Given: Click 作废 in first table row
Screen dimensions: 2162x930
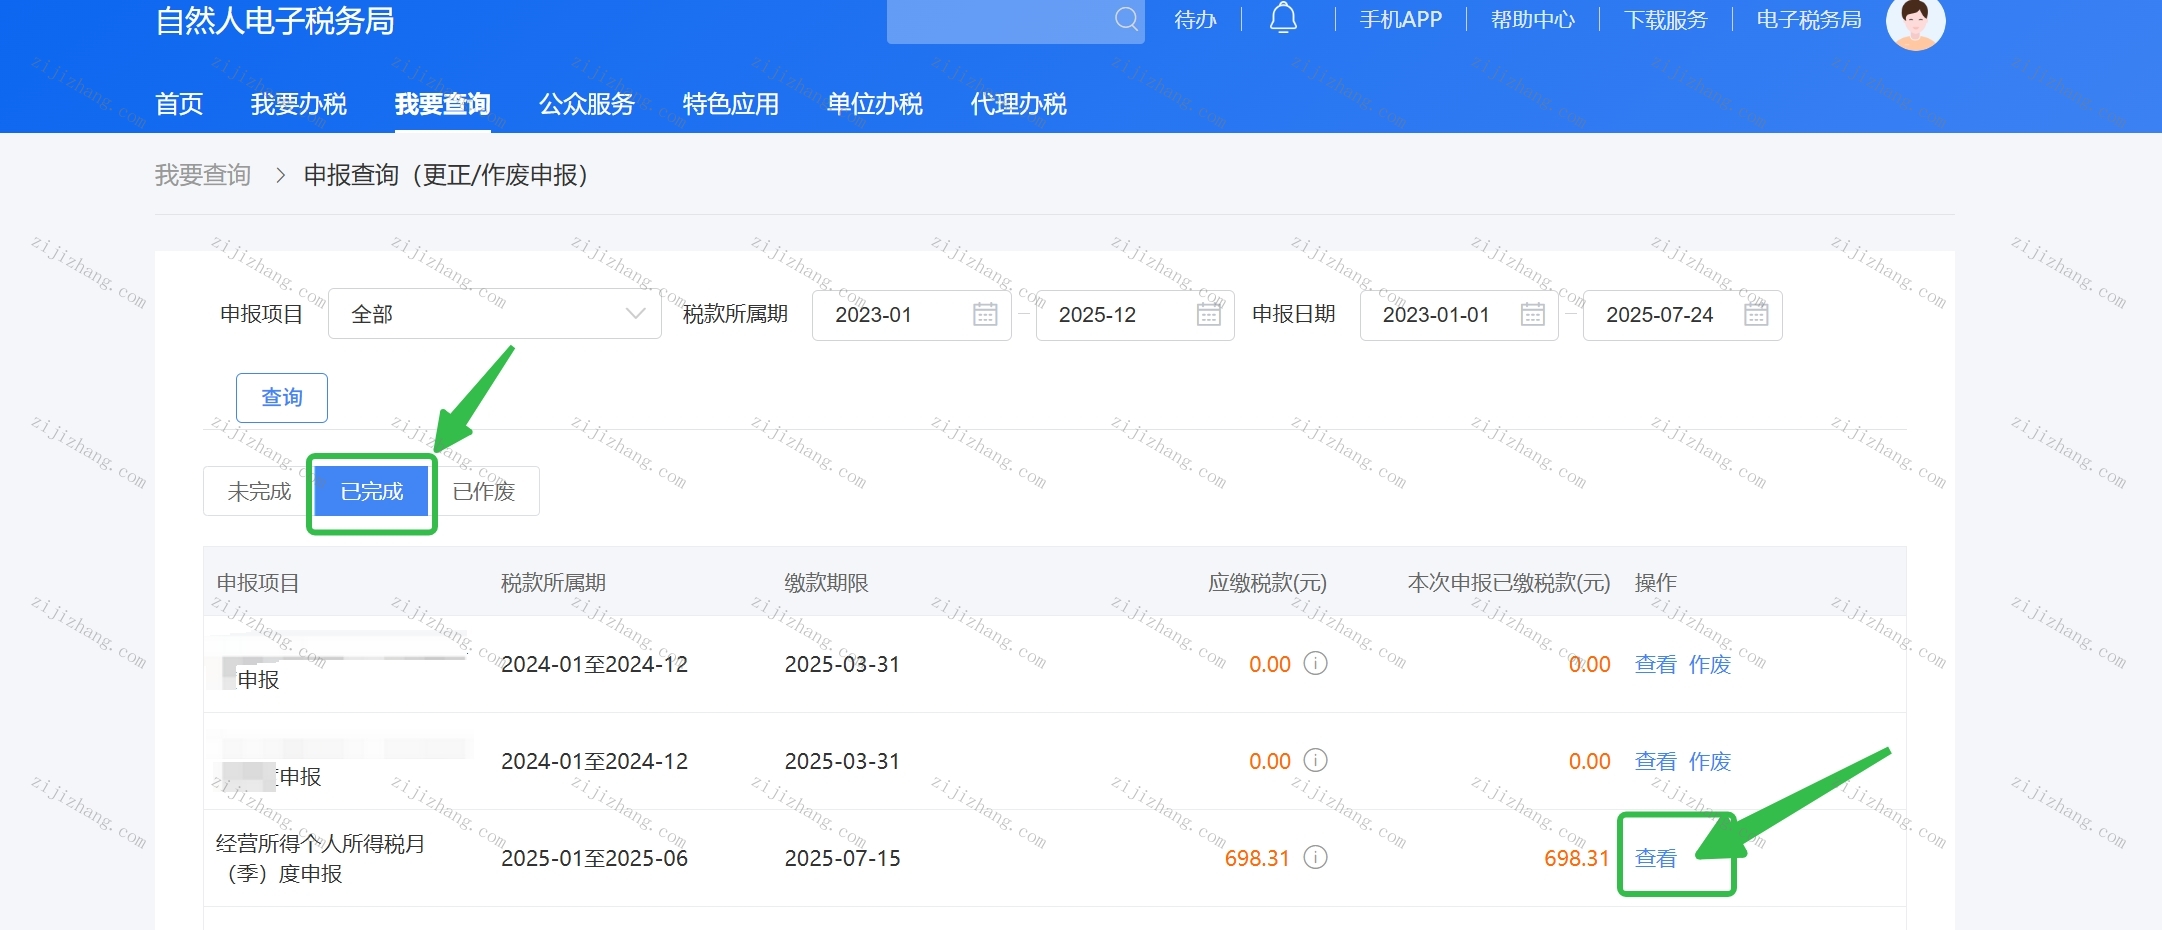Looking at the screenshot, I should 1709,664.
